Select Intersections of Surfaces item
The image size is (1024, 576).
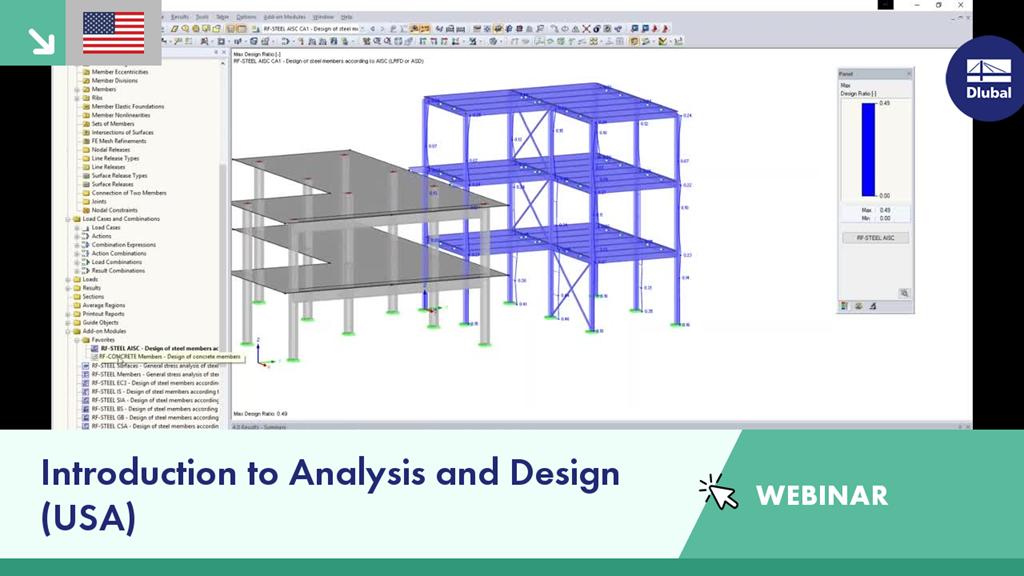point(122,132)
